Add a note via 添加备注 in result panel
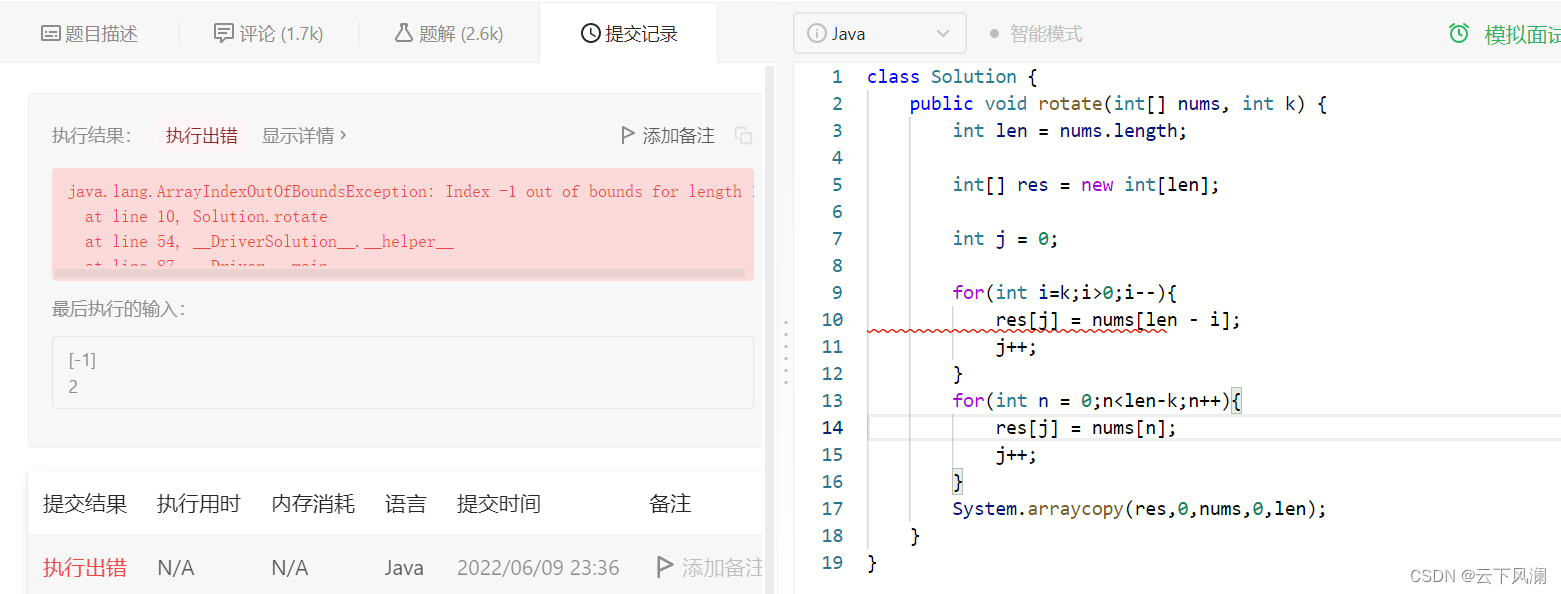Viewport: 1561px width, 594px height. click(668, 135)
